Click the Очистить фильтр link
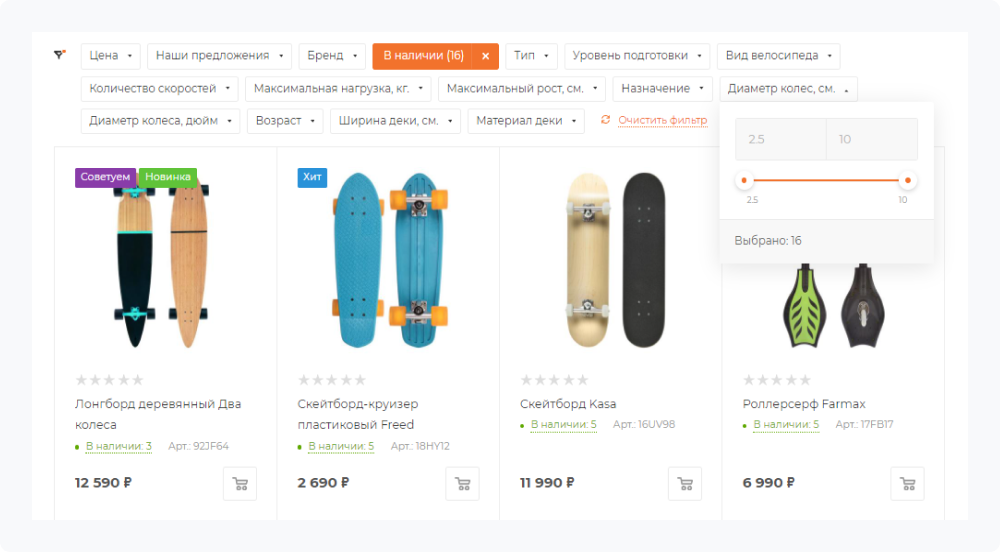The image size is (1000, 552). pyautogui.click(x=662, y=120)
